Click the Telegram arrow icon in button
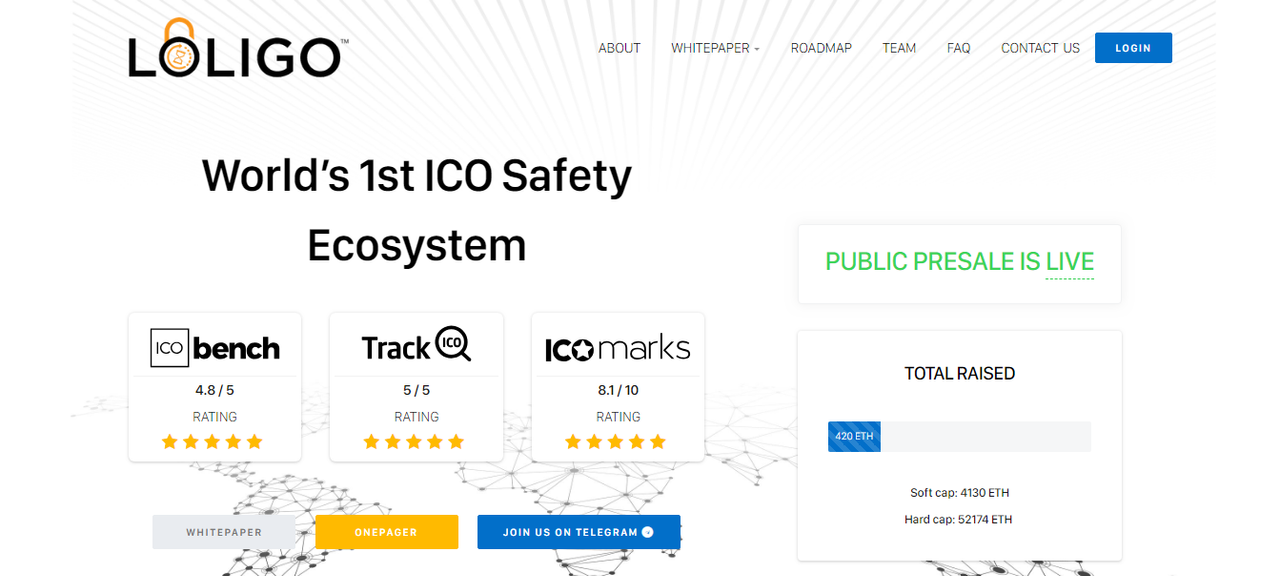This screenshot has width=1280, height=576. pyautogui.click(x=647, y=532)
